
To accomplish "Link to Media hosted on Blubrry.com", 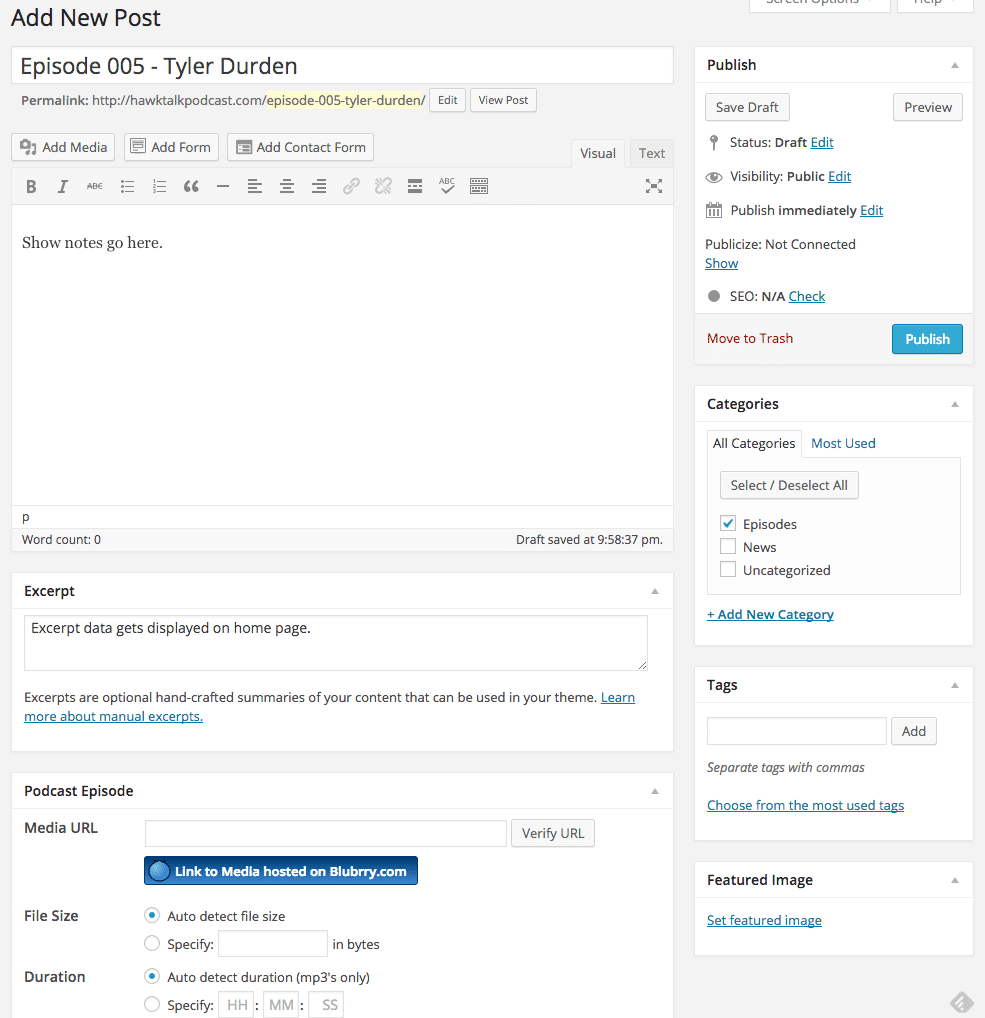I will 281,871.
